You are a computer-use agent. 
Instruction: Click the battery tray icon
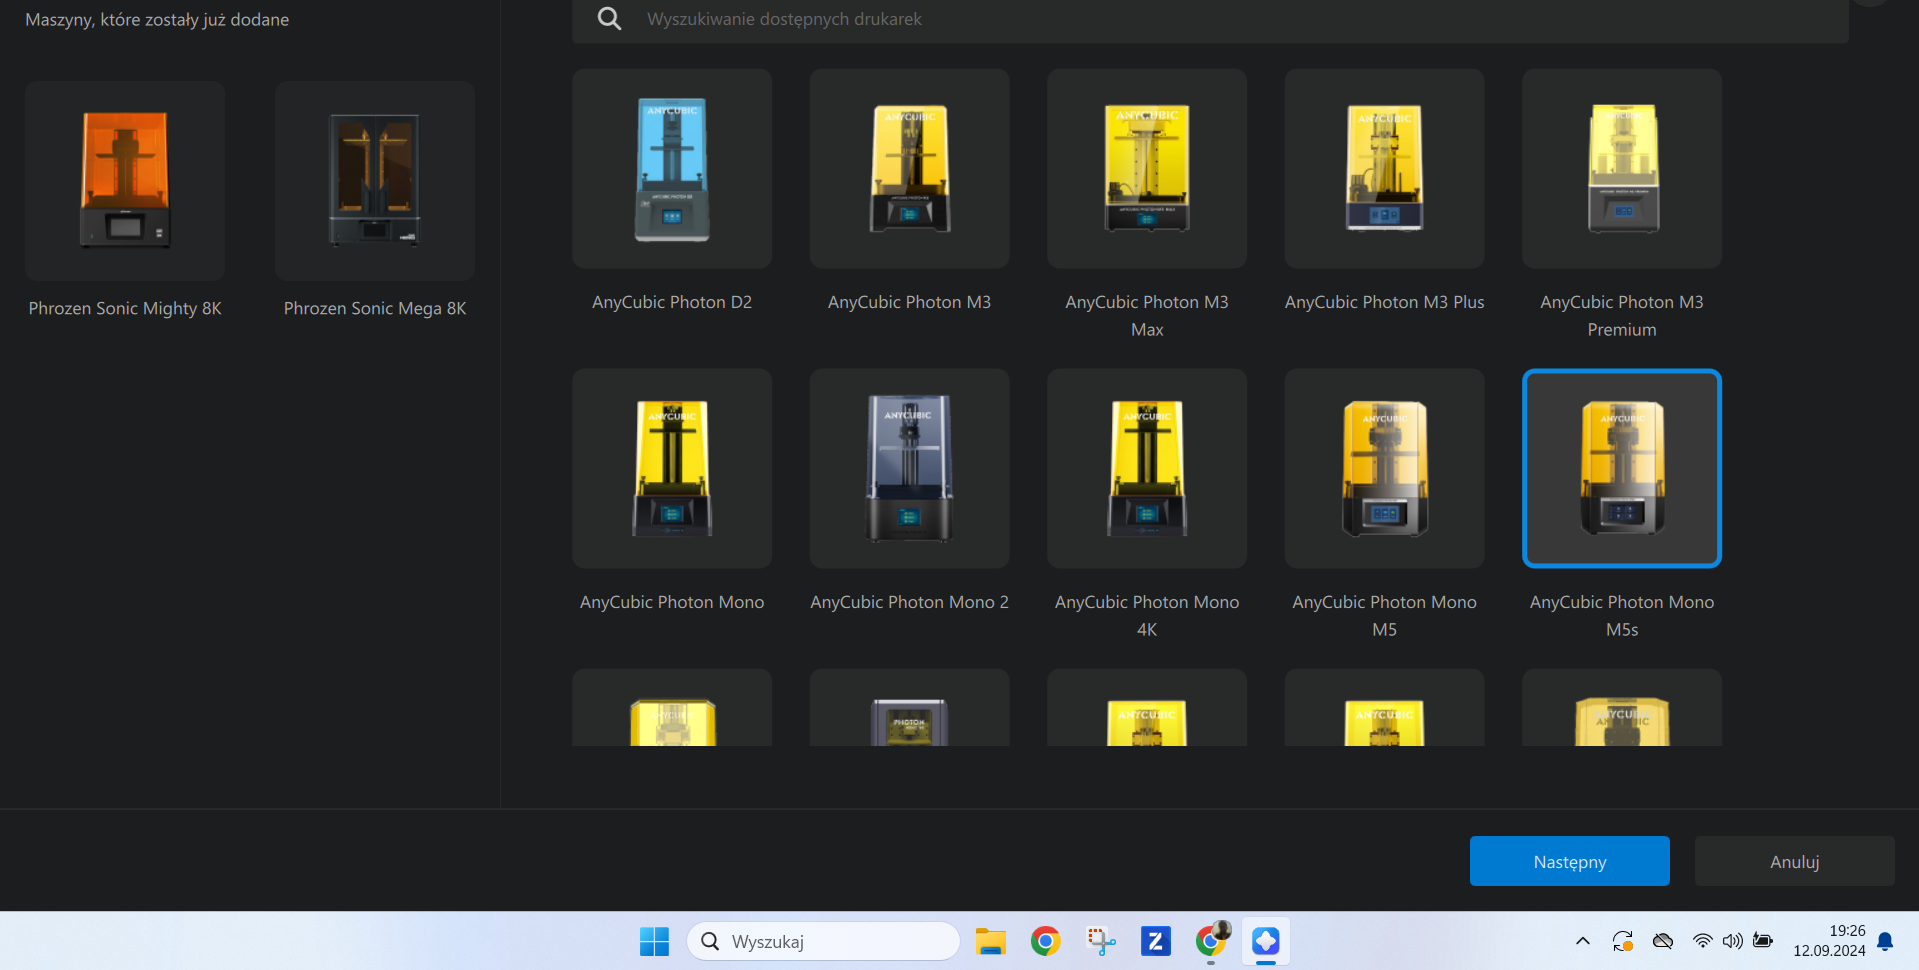[1763, 941]
